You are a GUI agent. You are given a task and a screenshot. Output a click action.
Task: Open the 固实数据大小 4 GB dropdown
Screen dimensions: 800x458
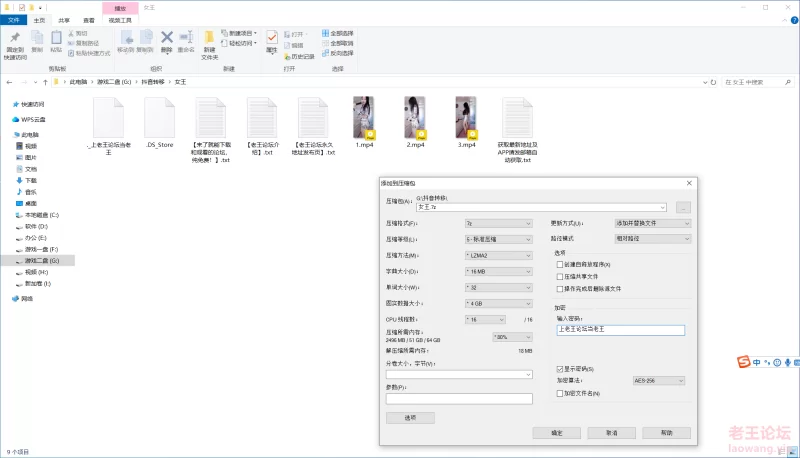[498, 303]
